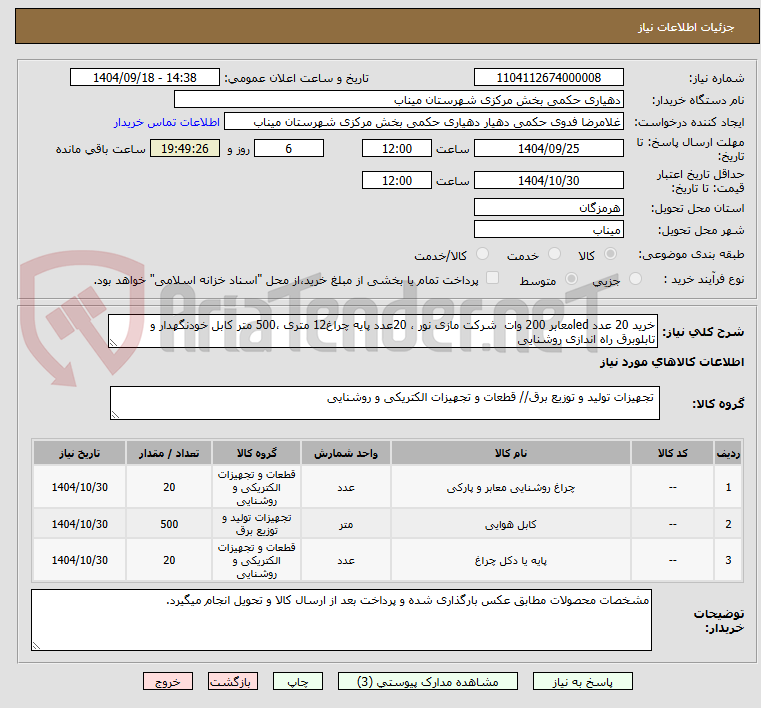The image size is (761, 708).
Task: Click the response deadline time 12:00 field
Action: coord(397,148)
